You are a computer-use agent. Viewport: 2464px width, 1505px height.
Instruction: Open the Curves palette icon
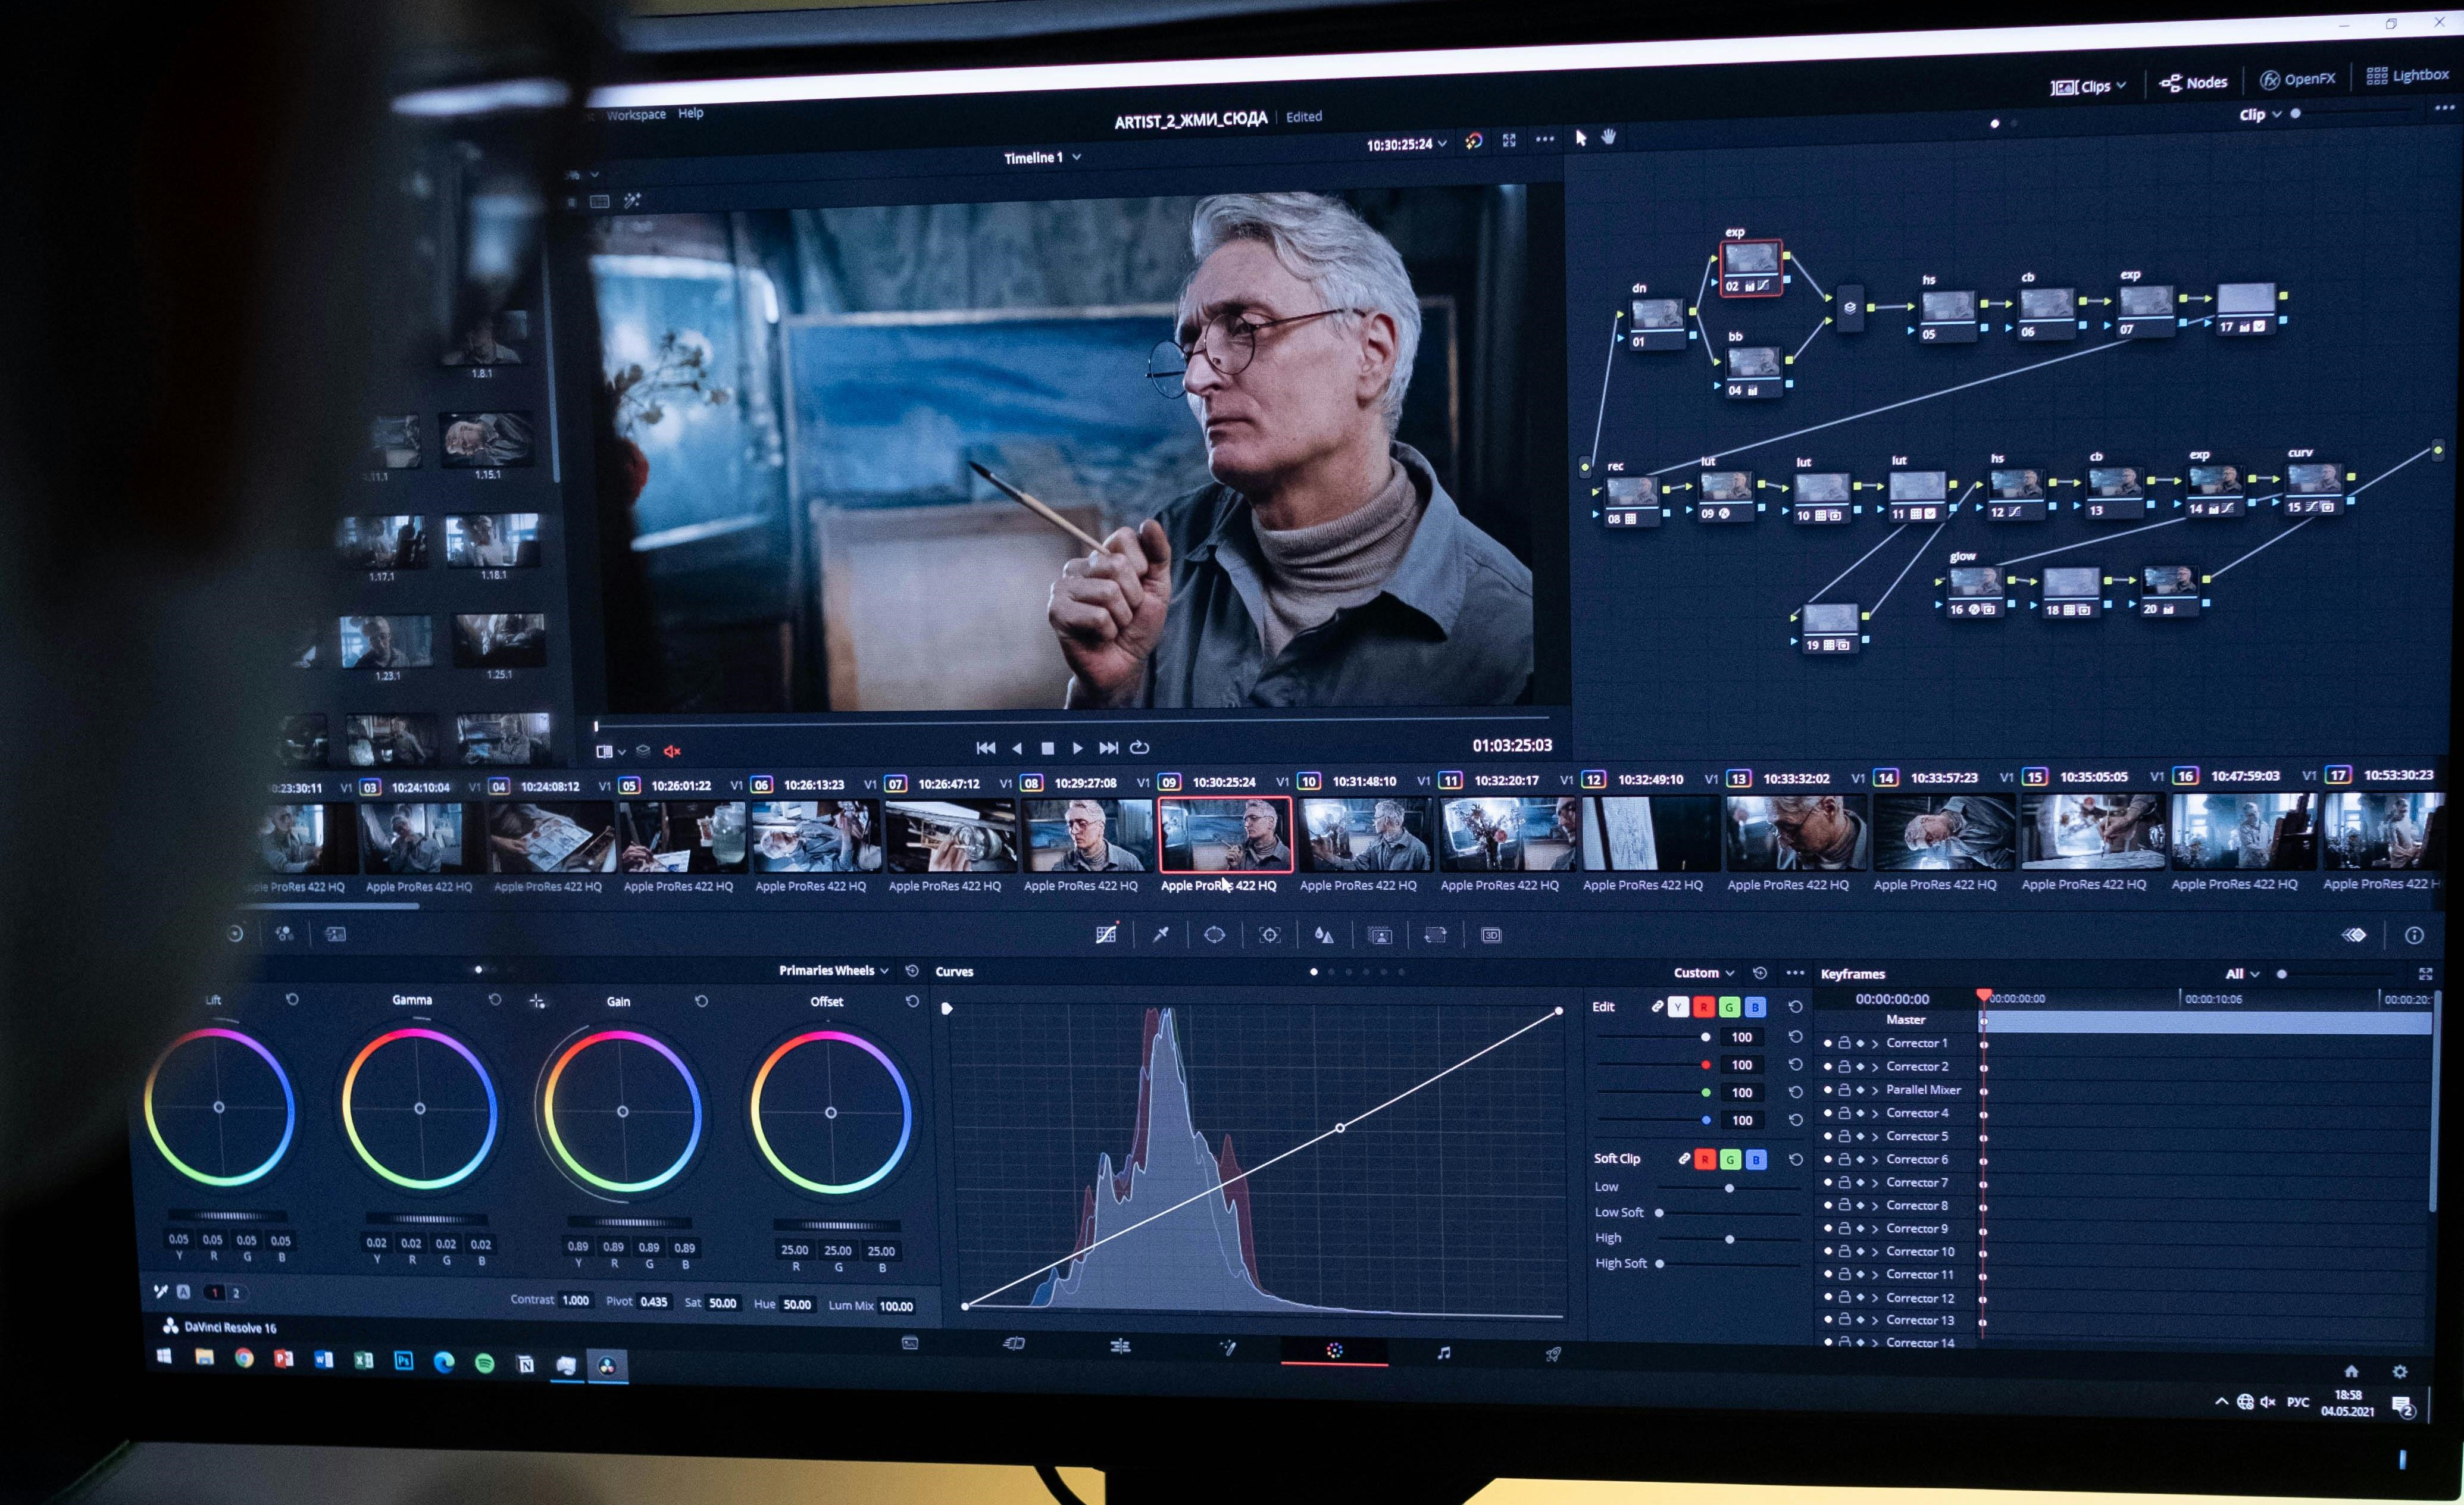pyautogui.click(x=1106, y=934)
